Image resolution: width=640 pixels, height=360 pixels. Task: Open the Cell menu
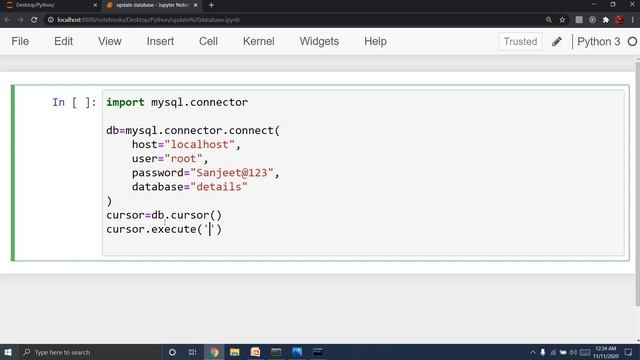[208, 41]
